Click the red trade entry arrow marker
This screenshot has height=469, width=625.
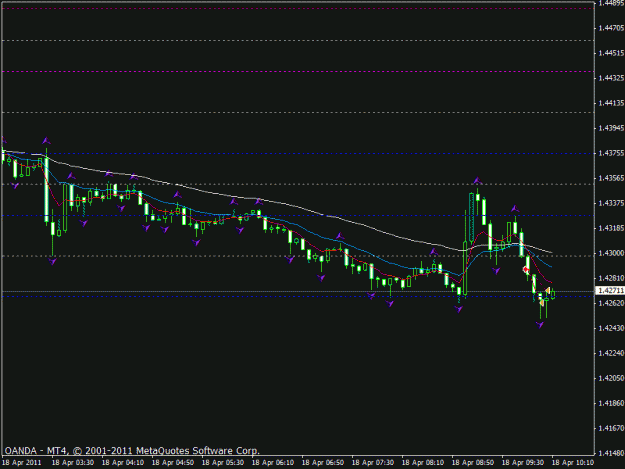(526, 270)
